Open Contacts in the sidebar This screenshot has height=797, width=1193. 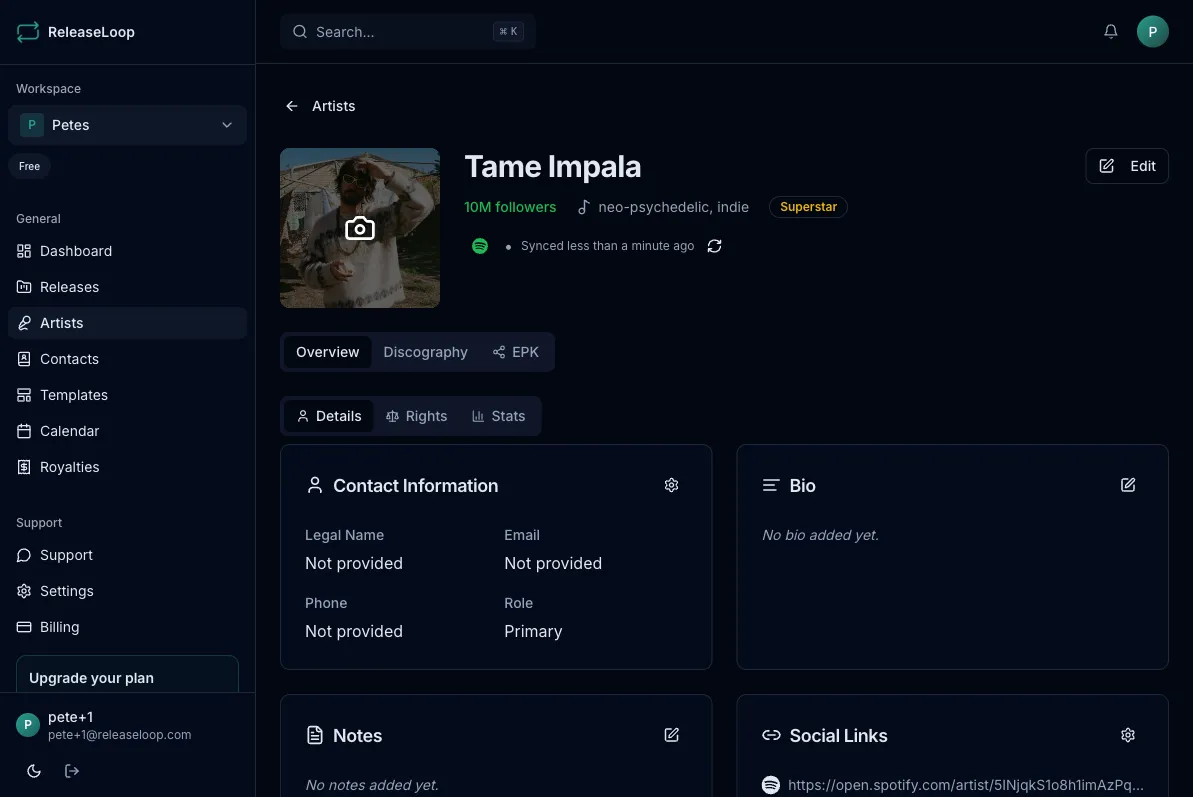click(x=127, y=359)
